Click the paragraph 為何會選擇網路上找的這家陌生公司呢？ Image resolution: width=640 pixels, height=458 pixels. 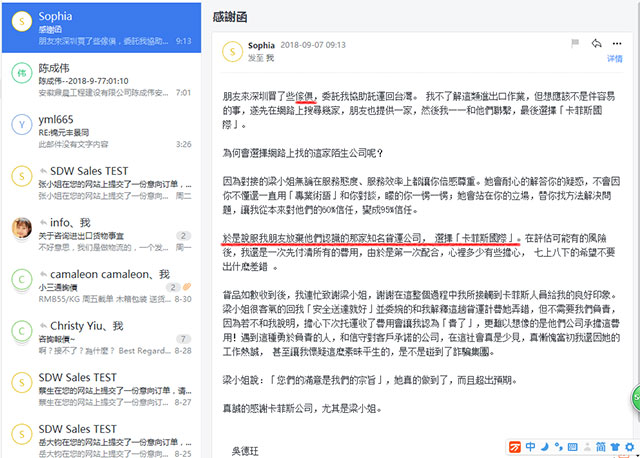(302, 153)
